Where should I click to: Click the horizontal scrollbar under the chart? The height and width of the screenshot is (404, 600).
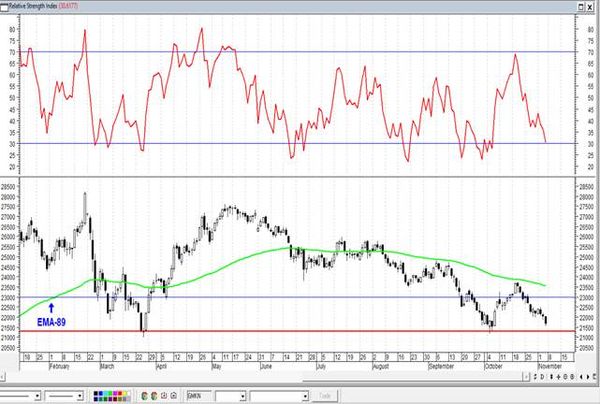click(x=268, y=377)
